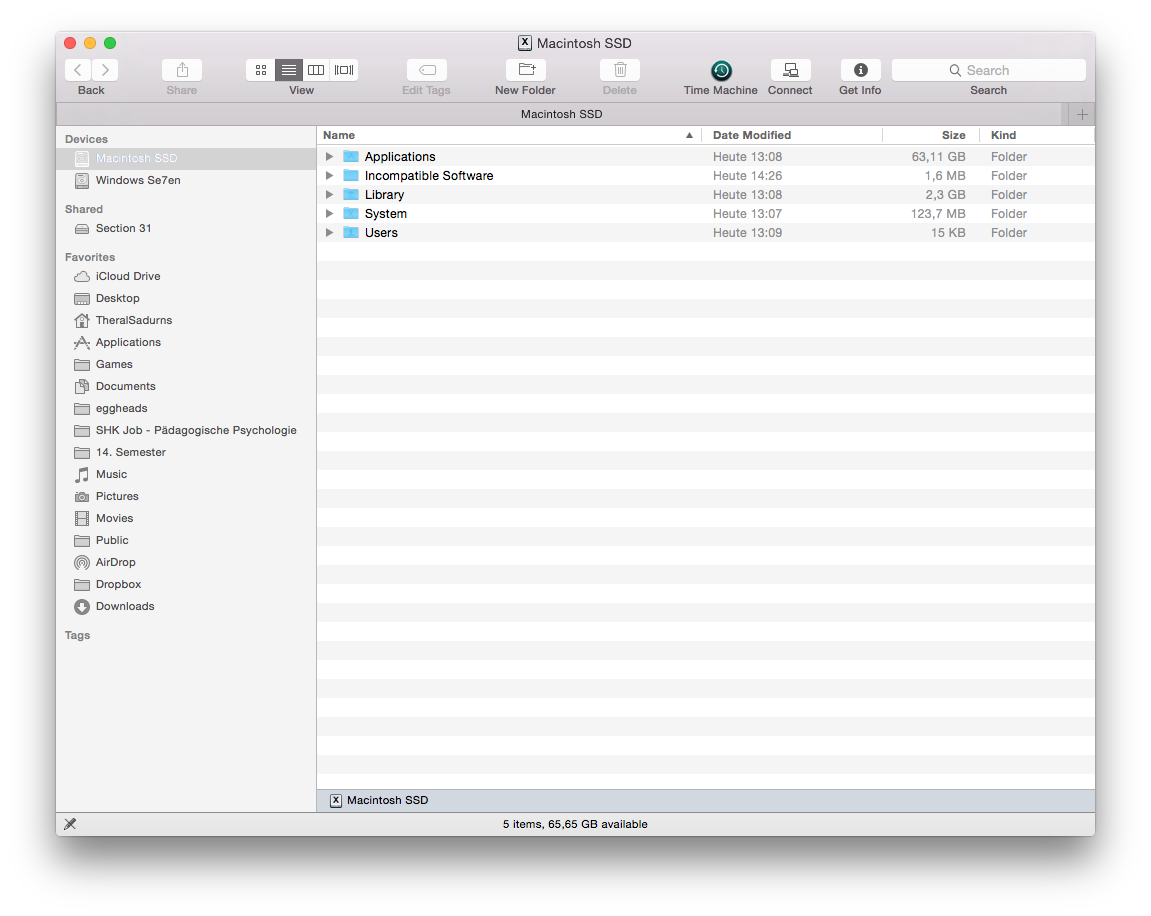This screenshot has height=916, width=1151.
Task: Click the Tags section header
Action: click(x=77, y=636)
